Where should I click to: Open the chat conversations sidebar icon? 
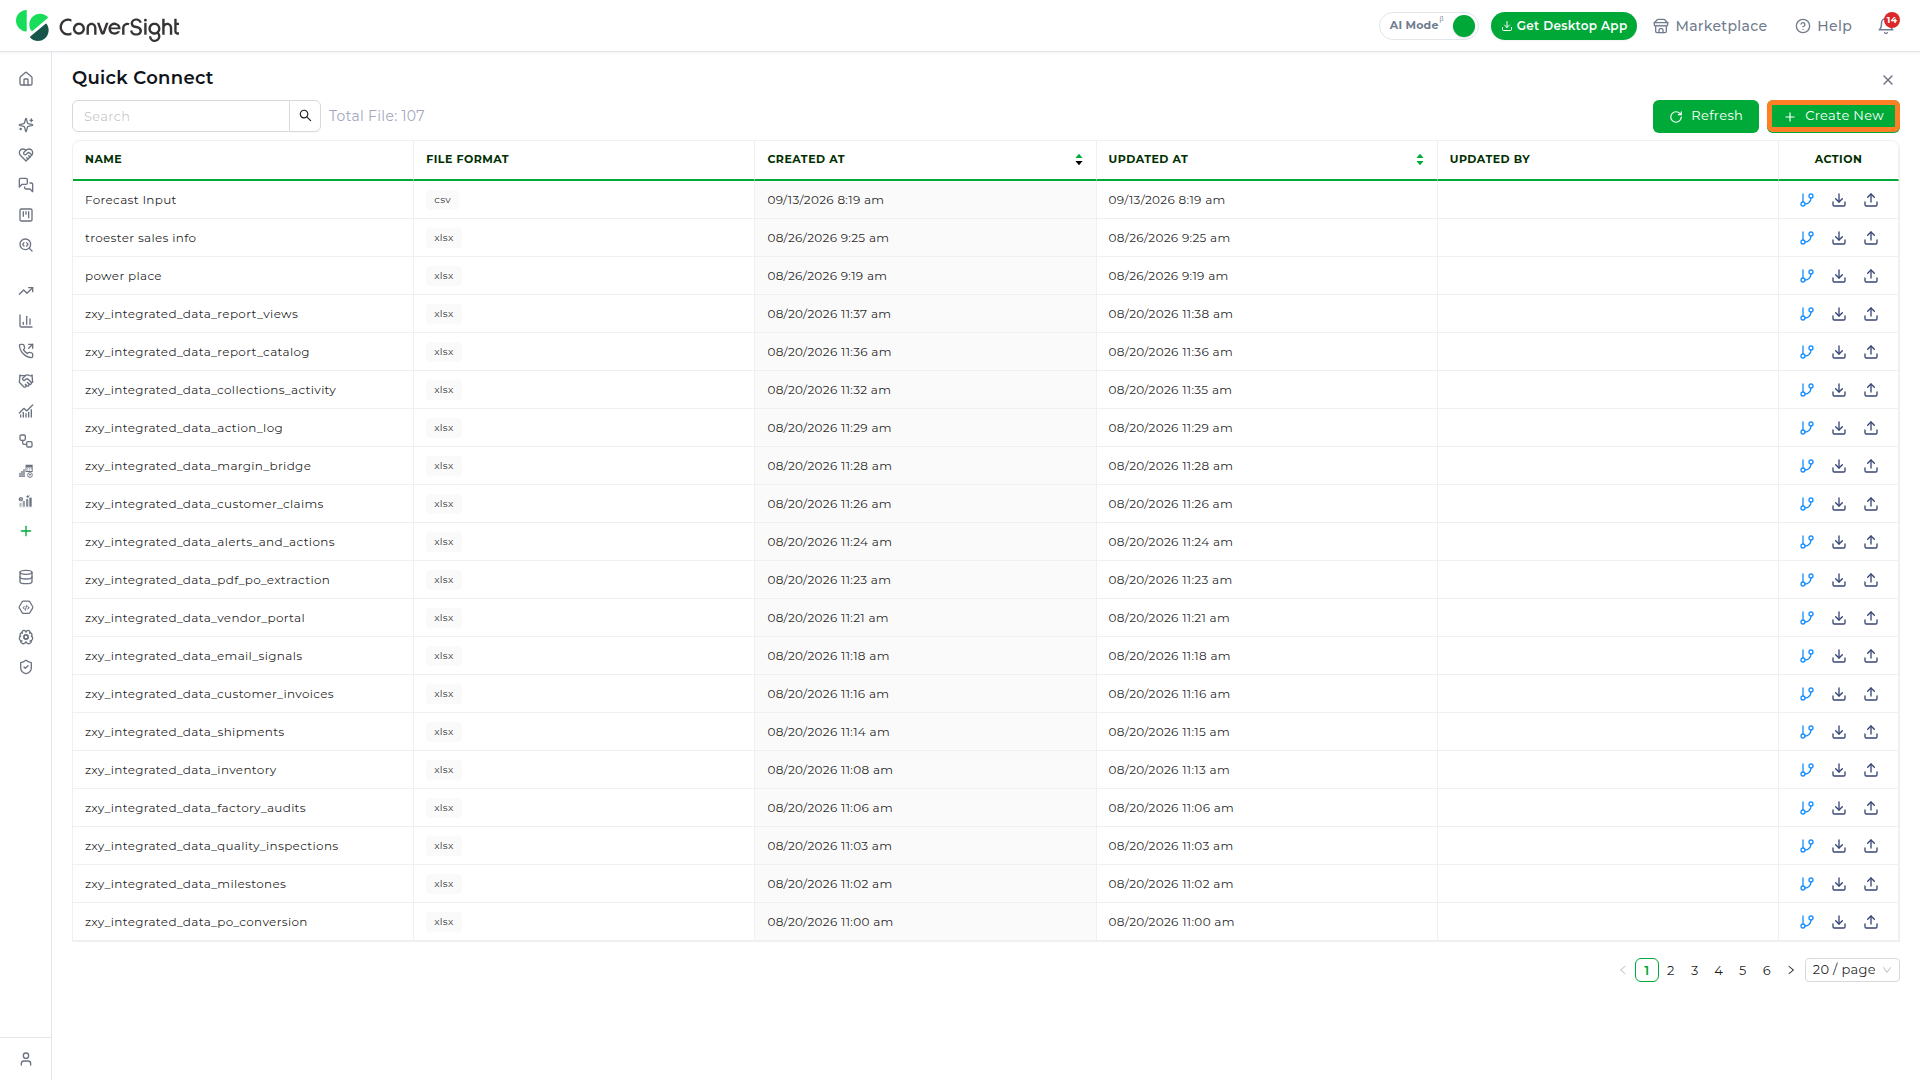26,185
